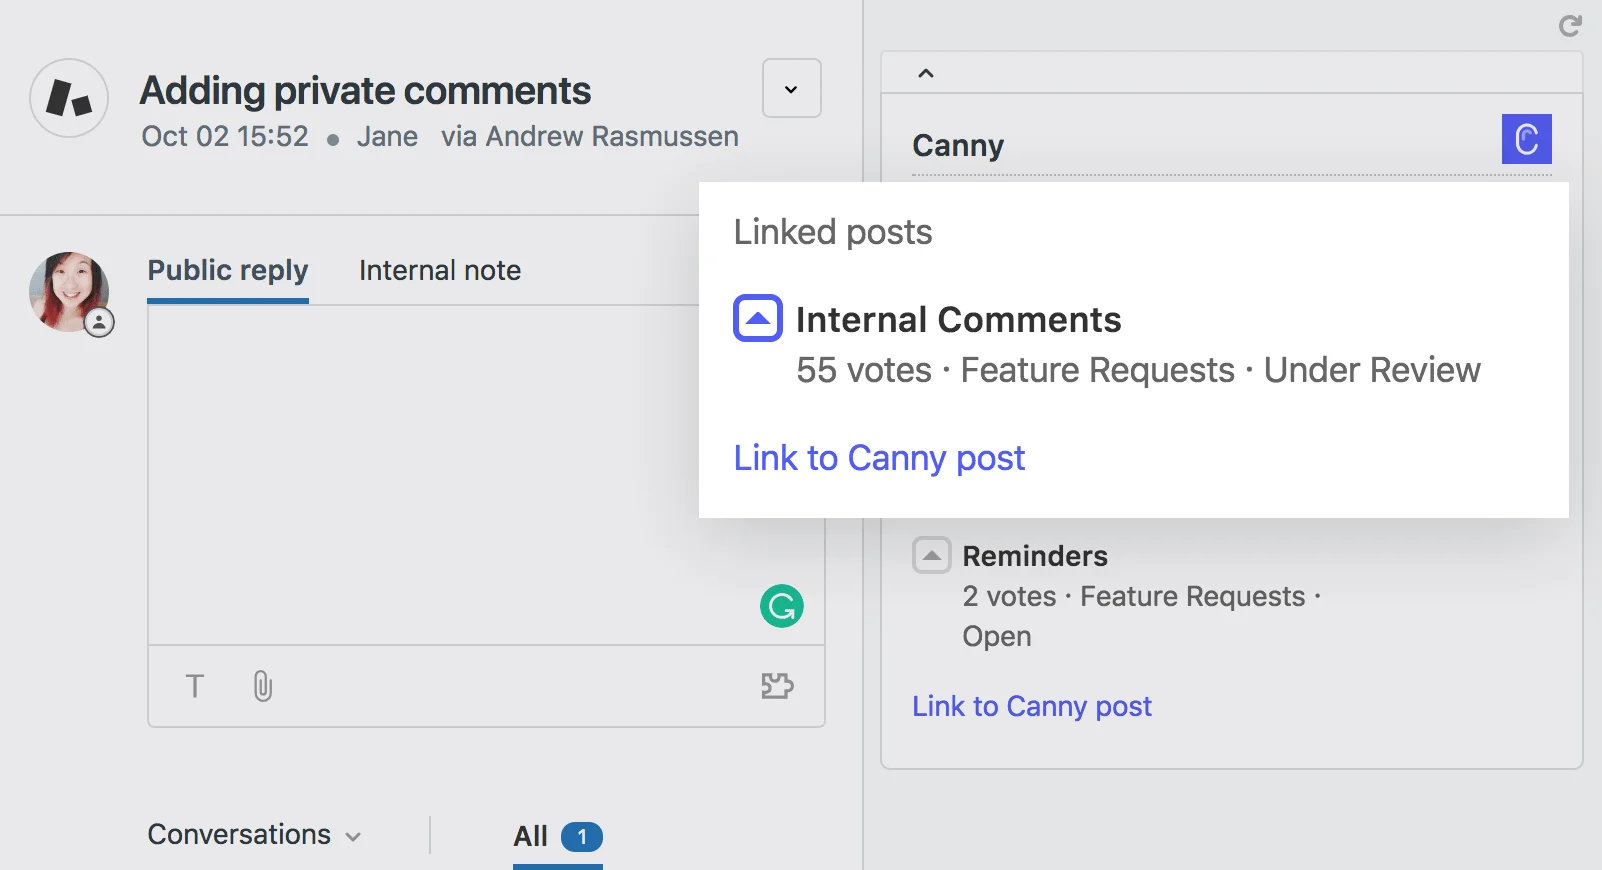Click the refresh icon in the apps panel
The height and width of the screenshot is (870, 1602).
[1570, 26]
